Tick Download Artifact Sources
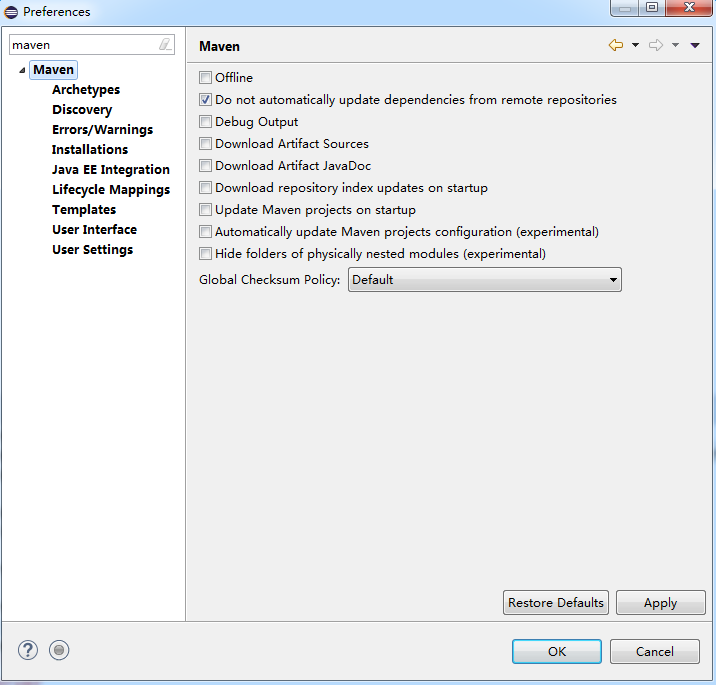This screenshot has width=716, height=685. click(205, 143)
